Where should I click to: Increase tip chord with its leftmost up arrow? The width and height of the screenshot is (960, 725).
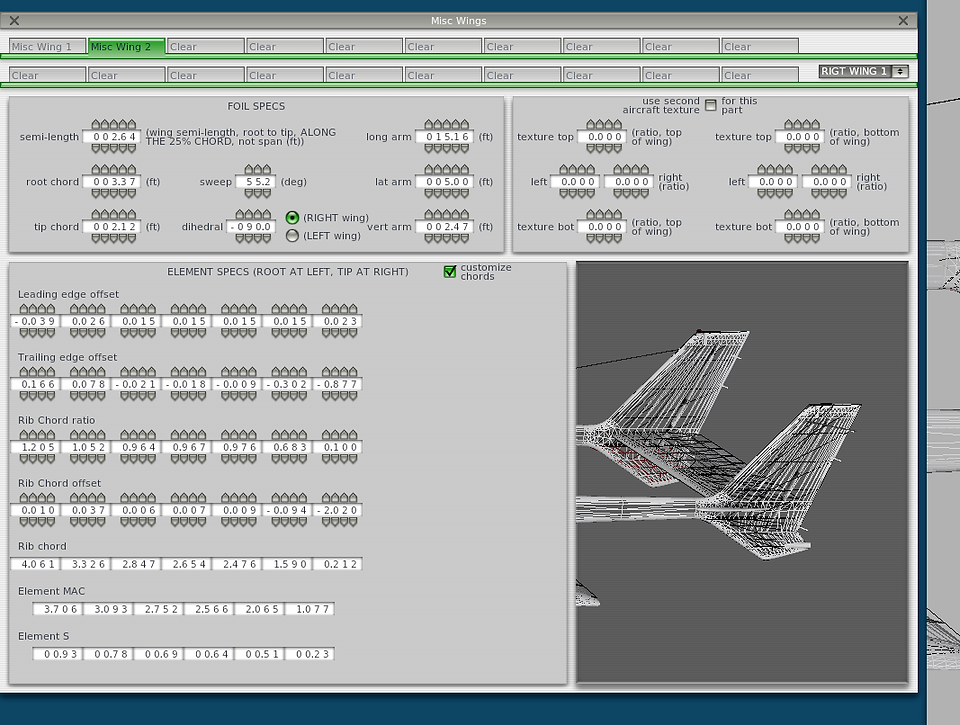pos(96,215)
